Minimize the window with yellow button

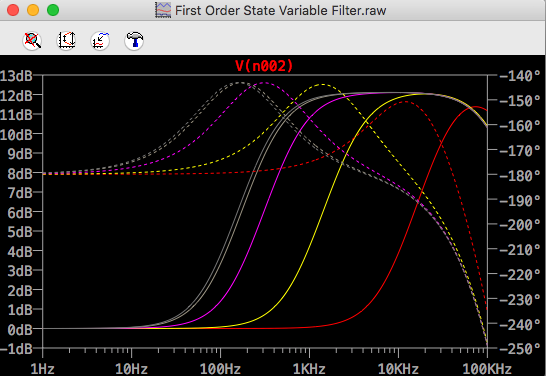pos(33,10)
